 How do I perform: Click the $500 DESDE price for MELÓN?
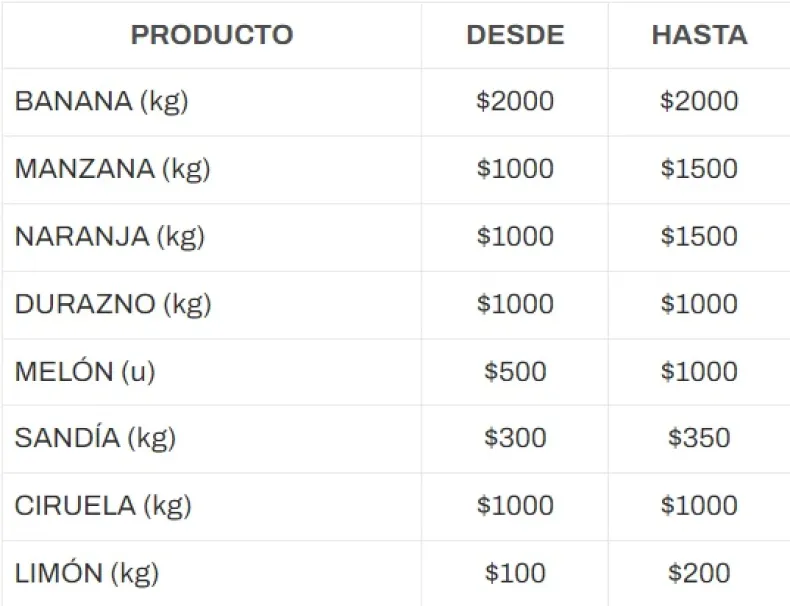point(515,371)
